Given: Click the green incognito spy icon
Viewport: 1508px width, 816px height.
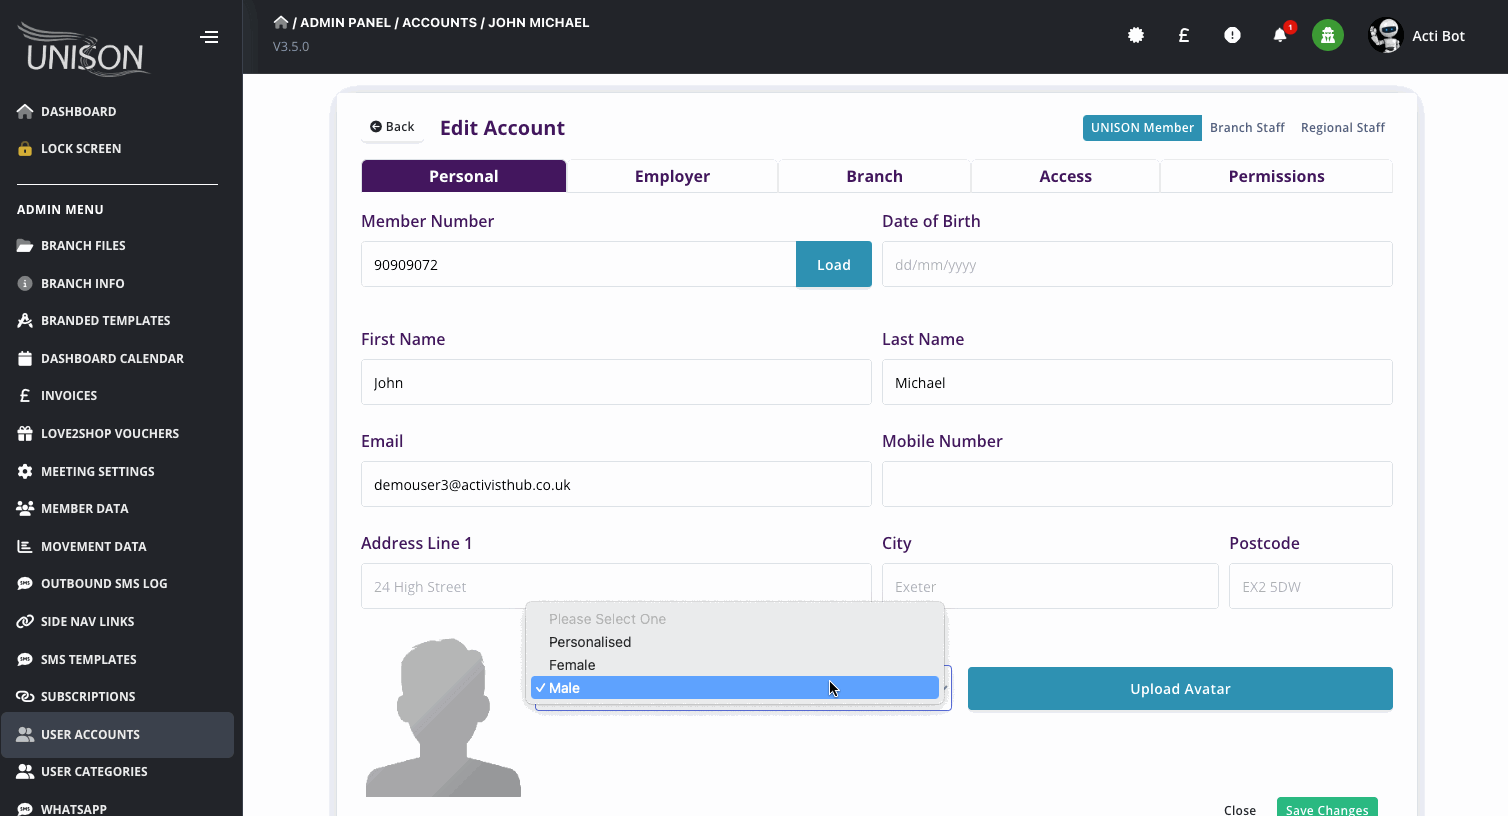Looking at the screenshot, I should [x=1328, y=35].
